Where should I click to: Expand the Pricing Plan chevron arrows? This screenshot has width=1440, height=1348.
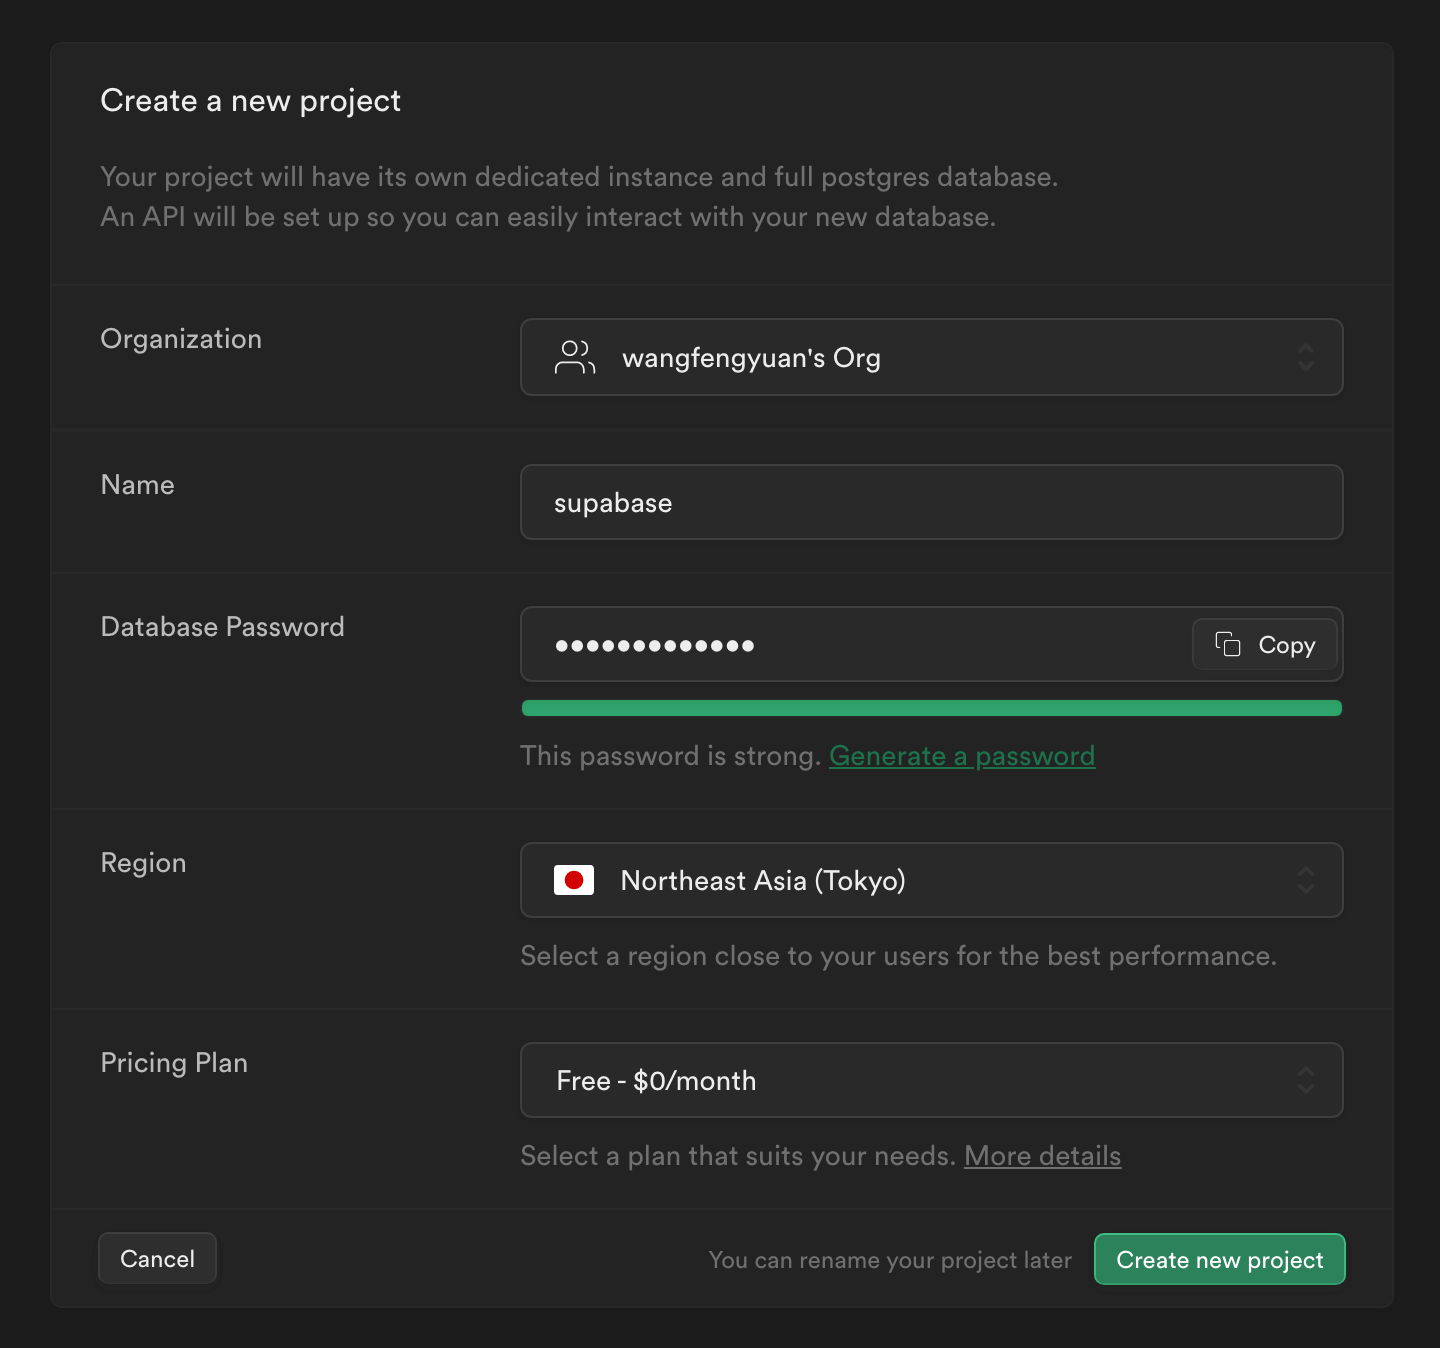(x=1305, y=1080)
